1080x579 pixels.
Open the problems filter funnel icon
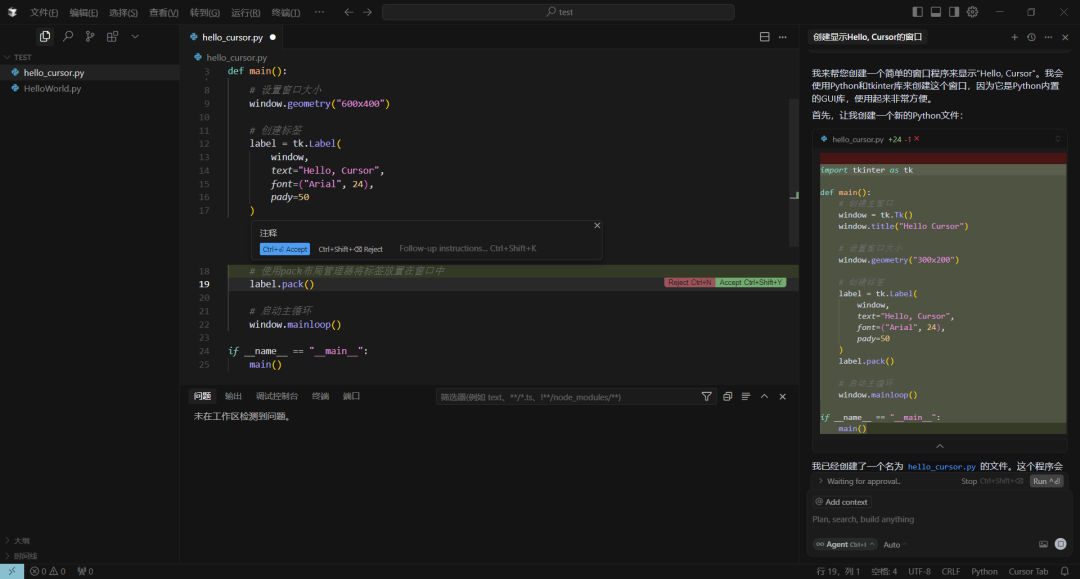coord(707,397)
